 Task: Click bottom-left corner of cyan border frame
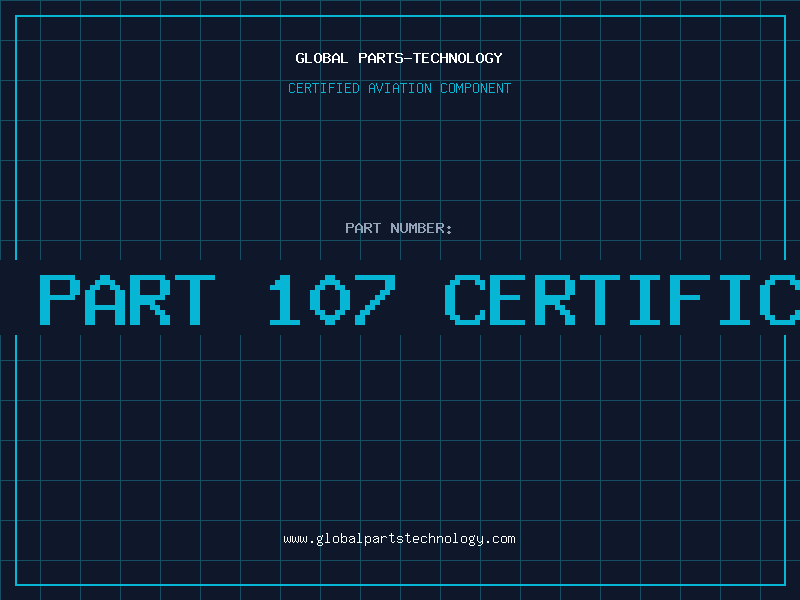click(x=16, y=584)
